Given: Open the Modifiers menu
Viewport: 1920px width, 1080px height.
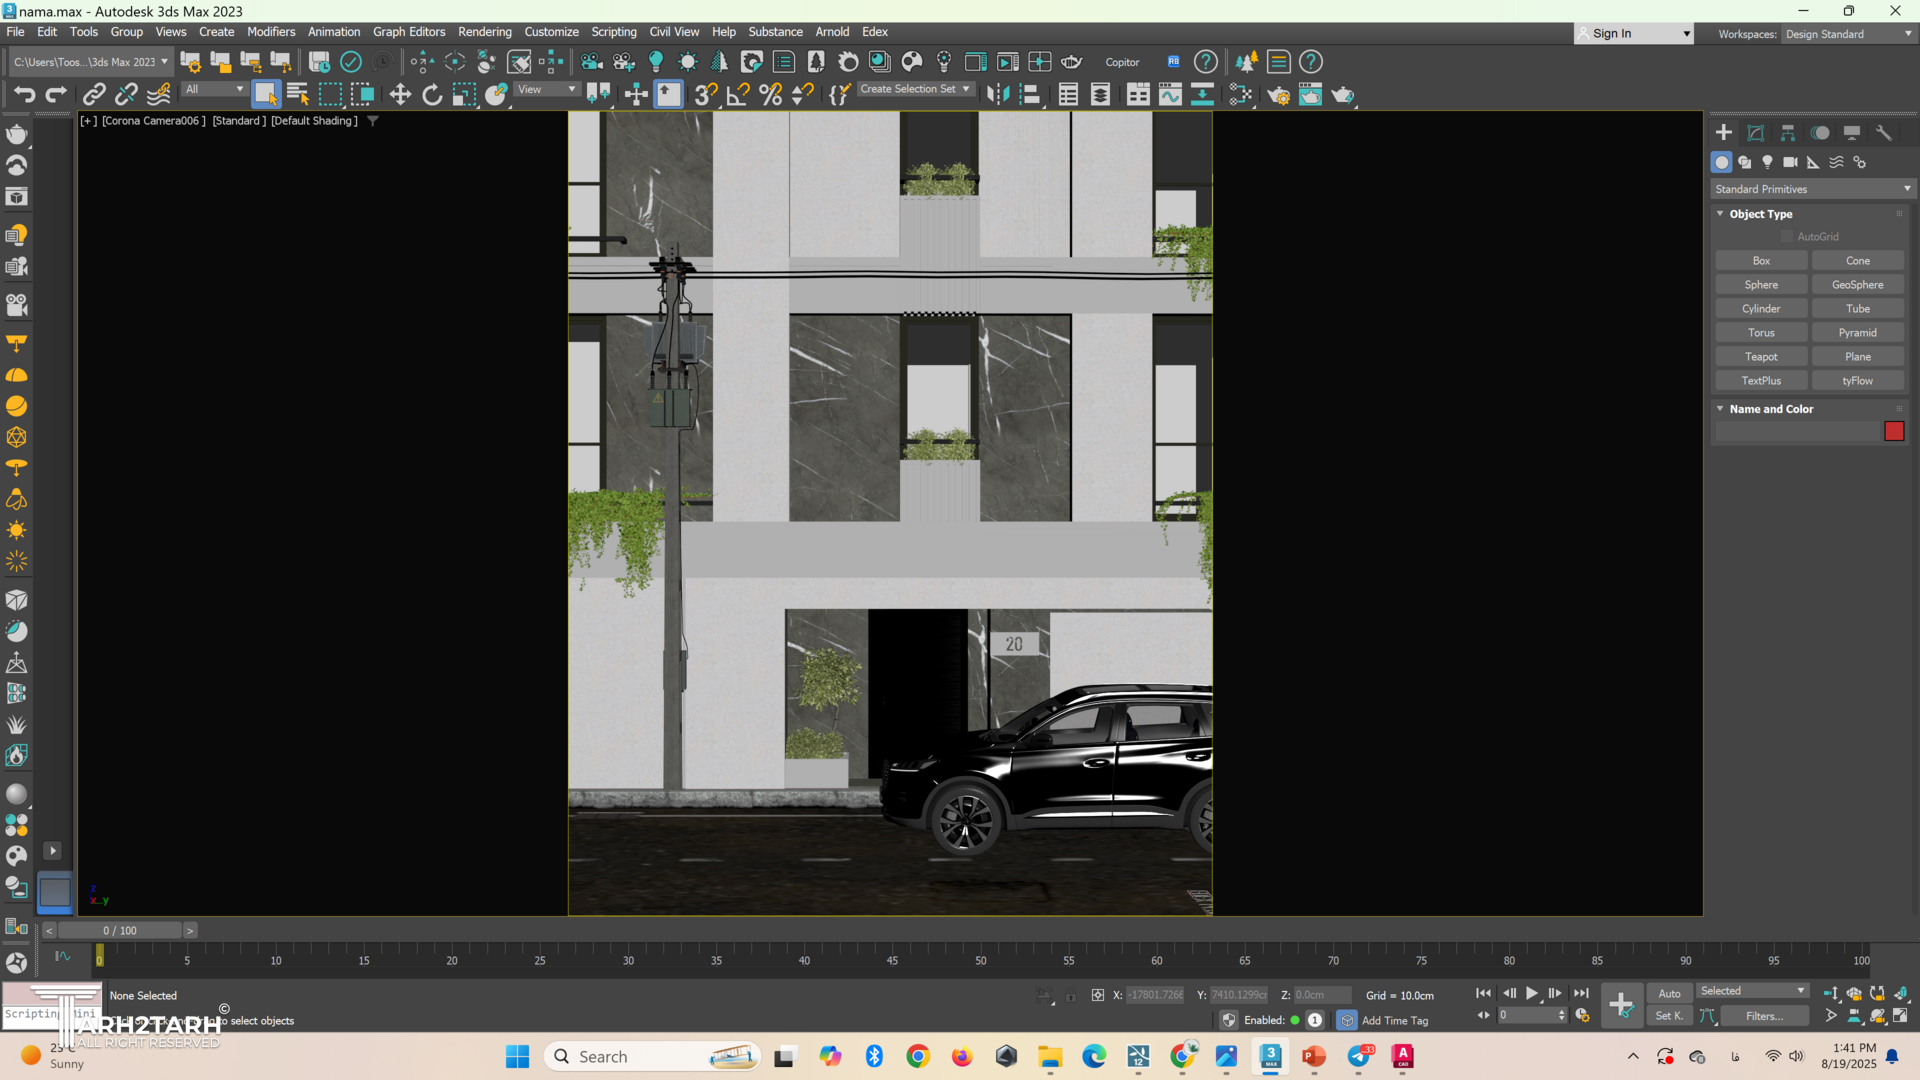Looking at the screenshot, I should pos(270,32).
